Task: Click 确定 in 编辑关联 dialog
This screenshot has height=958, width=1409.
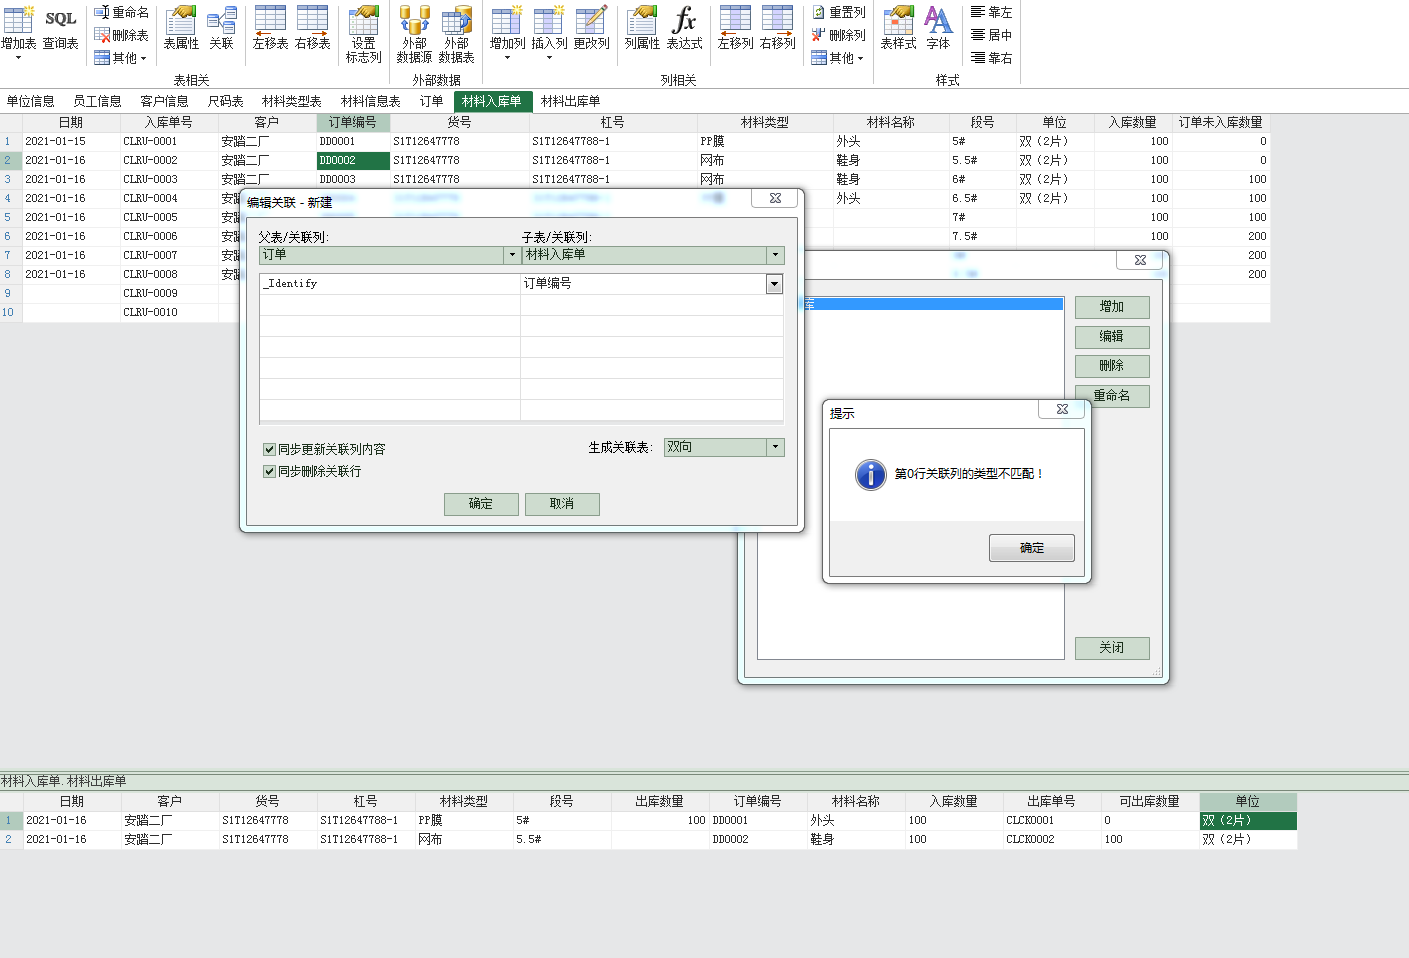Action: (481, 504)
